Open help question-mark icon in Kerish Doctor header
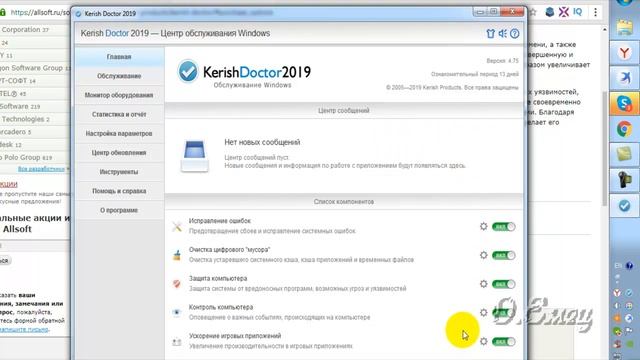The width and height of the screenshot is (640, 360). 515,33
